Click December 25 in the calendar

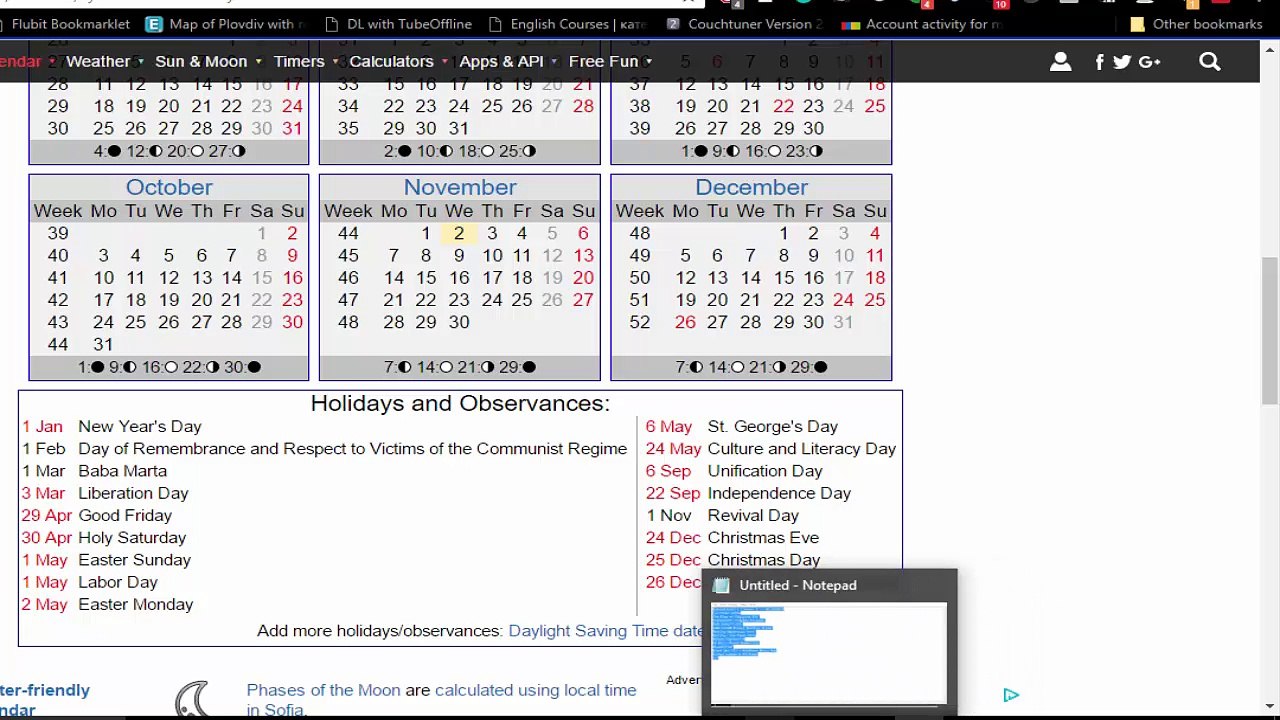point(875,300)
